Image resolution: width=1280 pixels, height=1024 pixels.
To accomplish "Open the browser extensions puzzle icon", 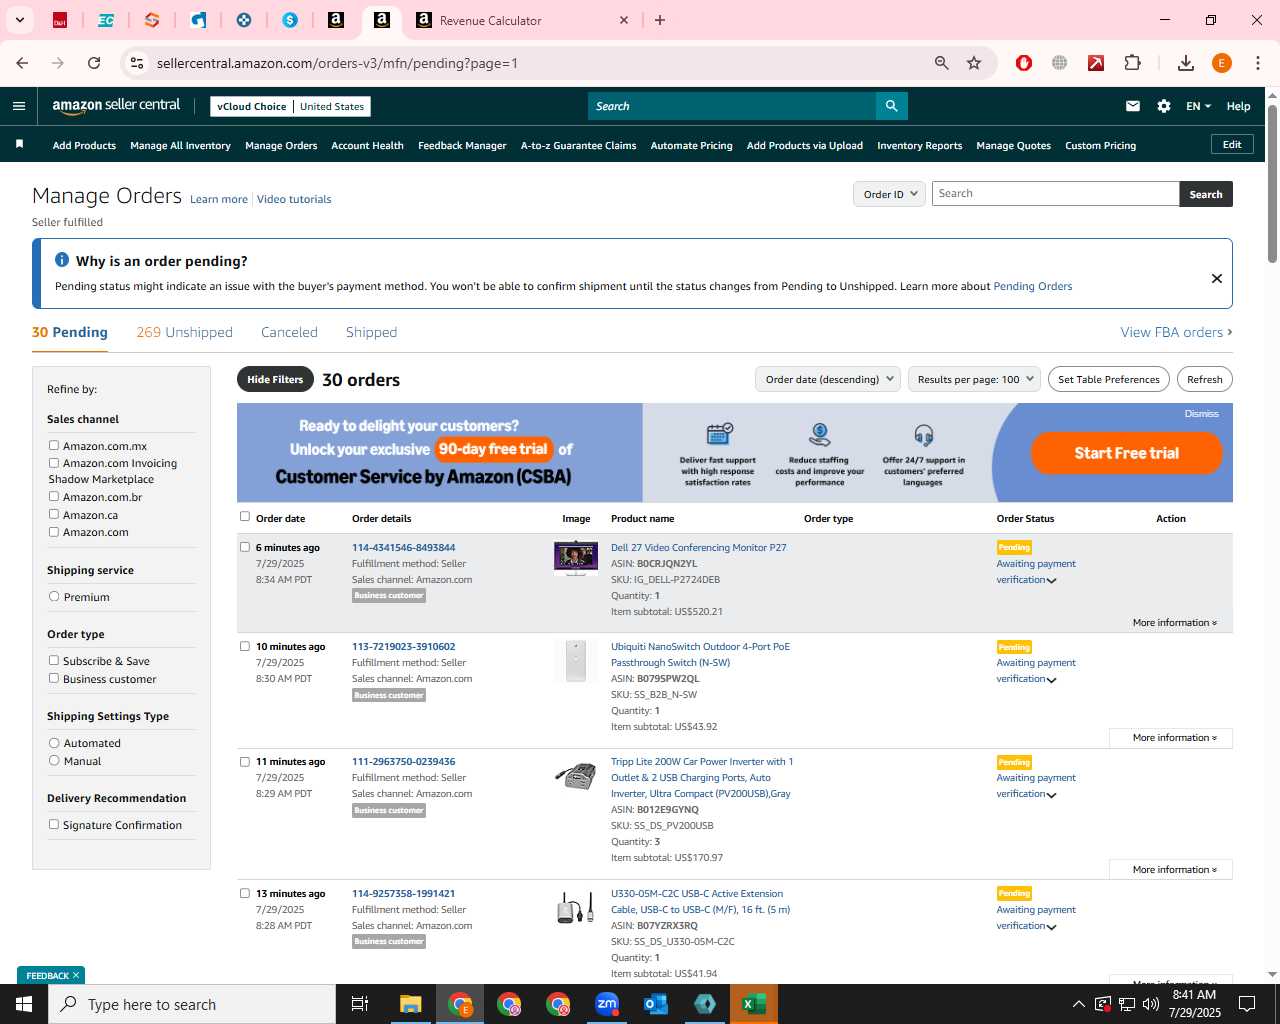I will point(1133,63).
